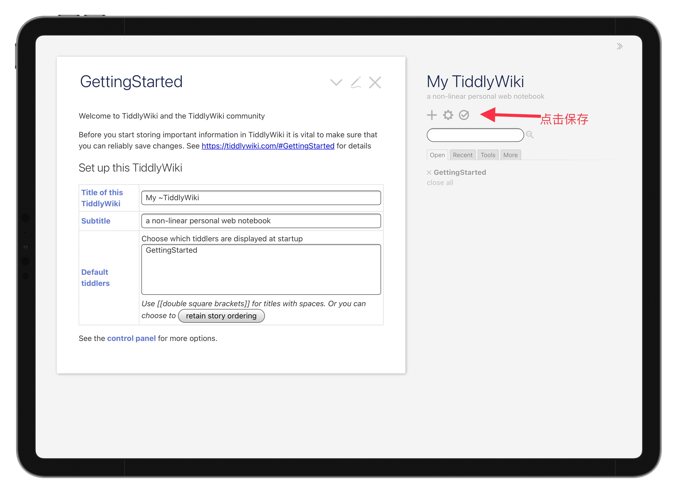Click the GettingStarted tiddler title
This screenshot has height=494, width=678.
pyautogui.click(x=131, y=82)
